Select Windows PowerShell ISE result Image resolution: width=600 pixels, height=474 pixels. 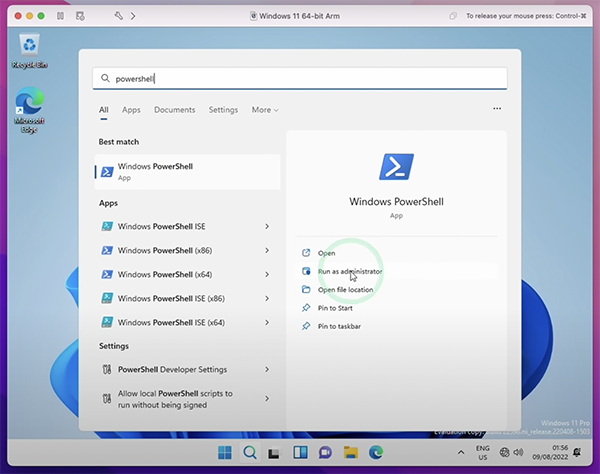coord(186,226)
